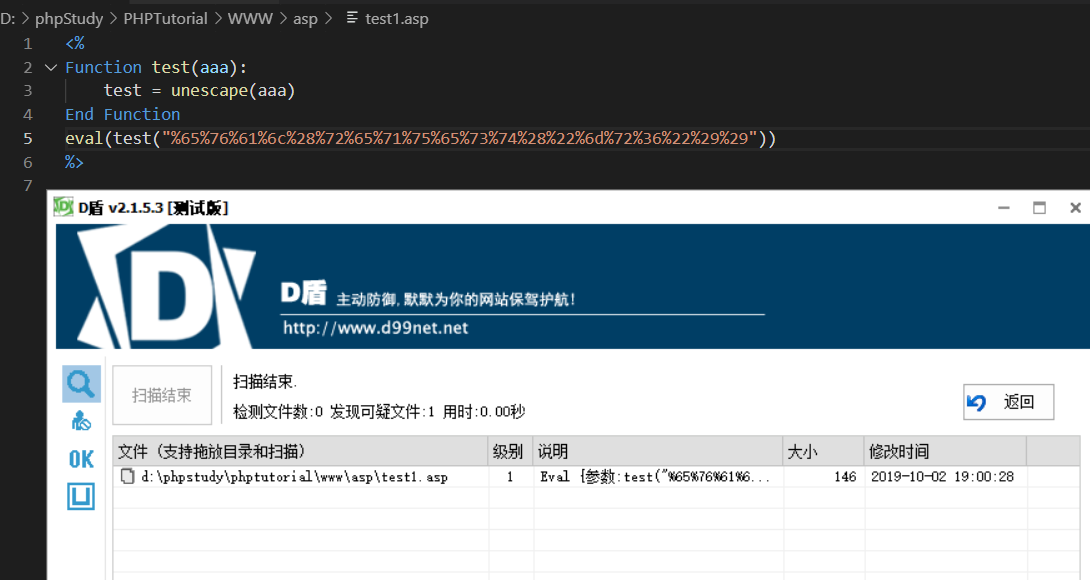Viewport: 1090px width, 580px height.
Task: Click line number 3 in the editor gutter
Action: point(28,90)
